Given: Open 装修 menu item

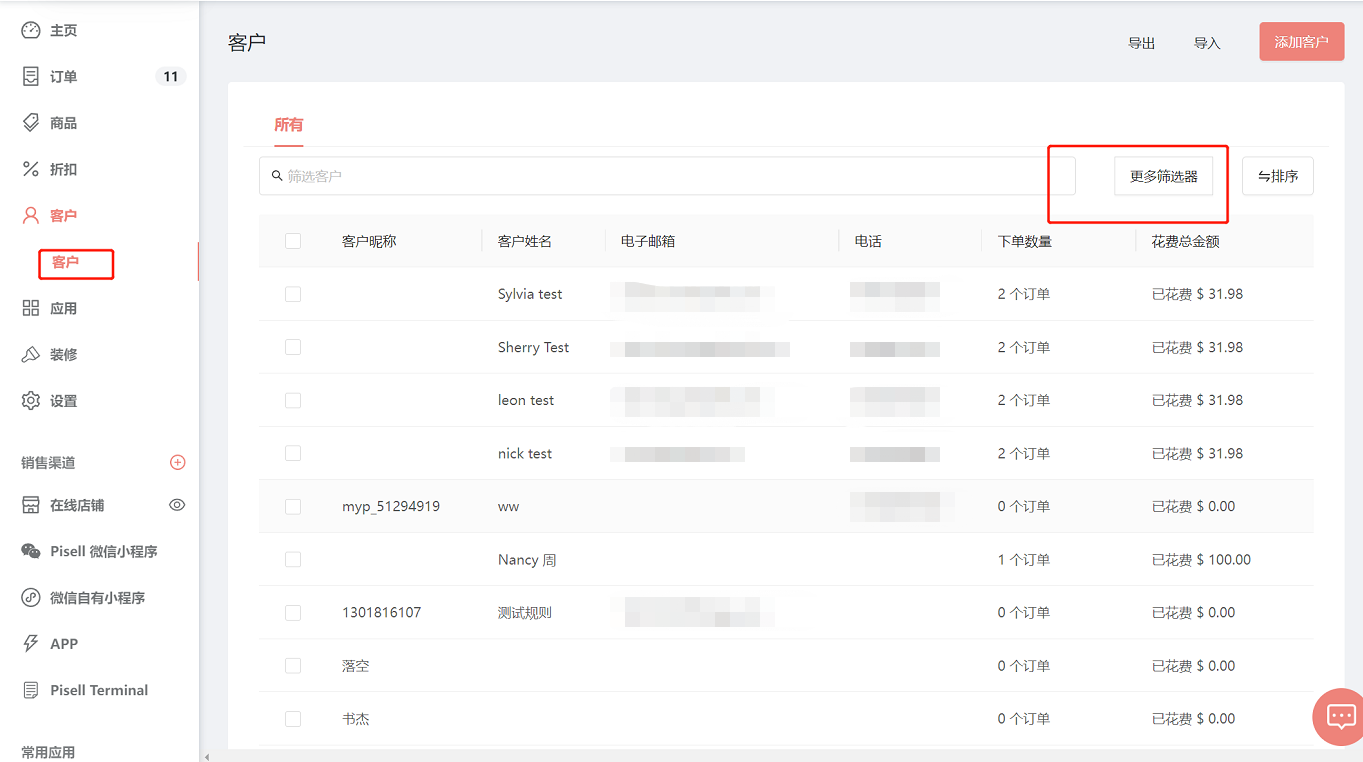Looking at the screenshot, I should point(64,354).
